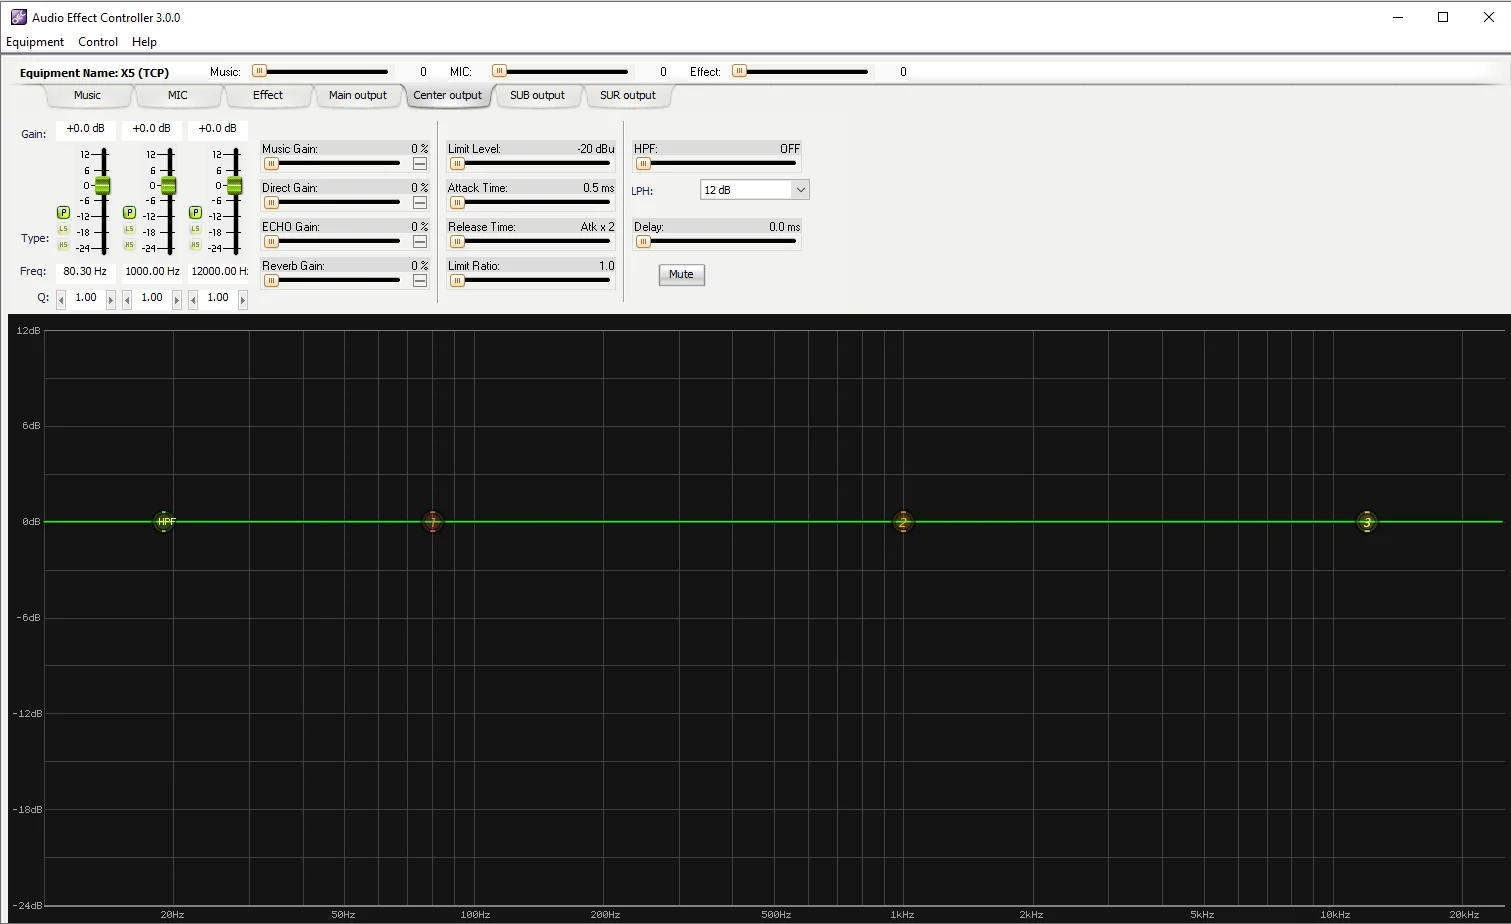This screenshot has width=1511, height=924.
Task: Click the Reverb Gain slider handle
Action: (271, 281)
